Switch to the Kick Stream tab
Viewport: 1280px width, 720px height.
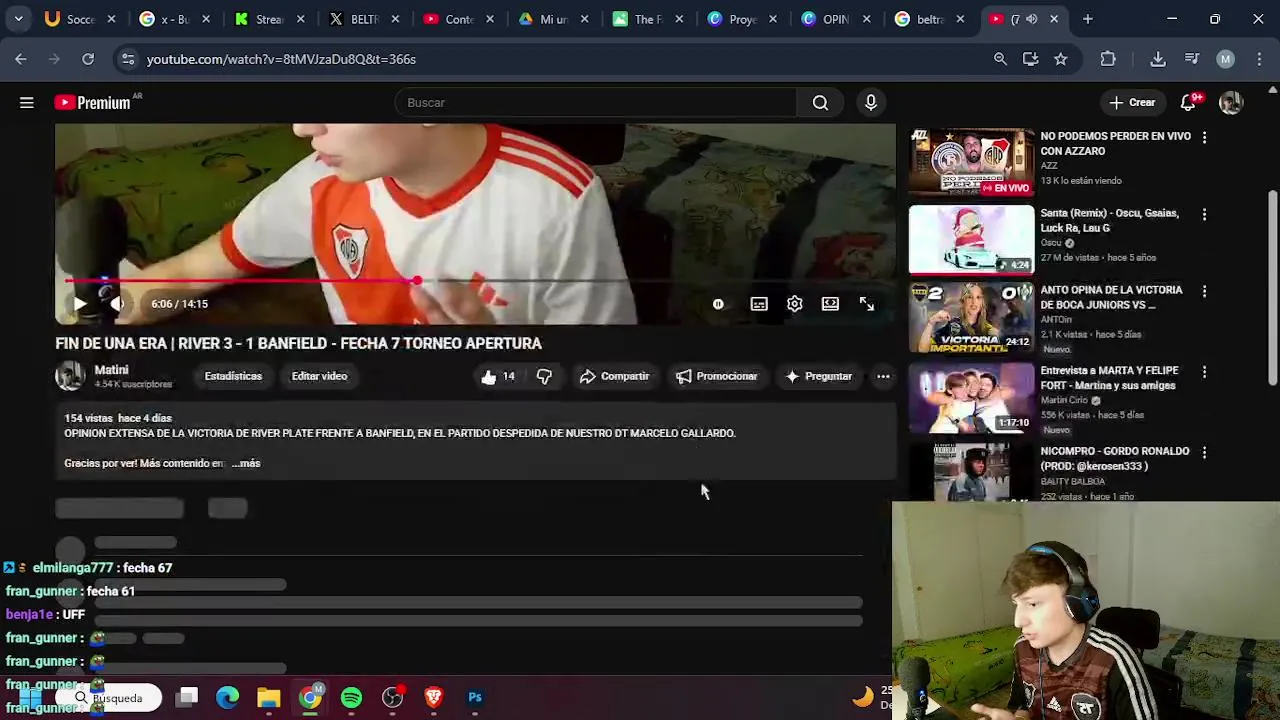tap(270, 19)
